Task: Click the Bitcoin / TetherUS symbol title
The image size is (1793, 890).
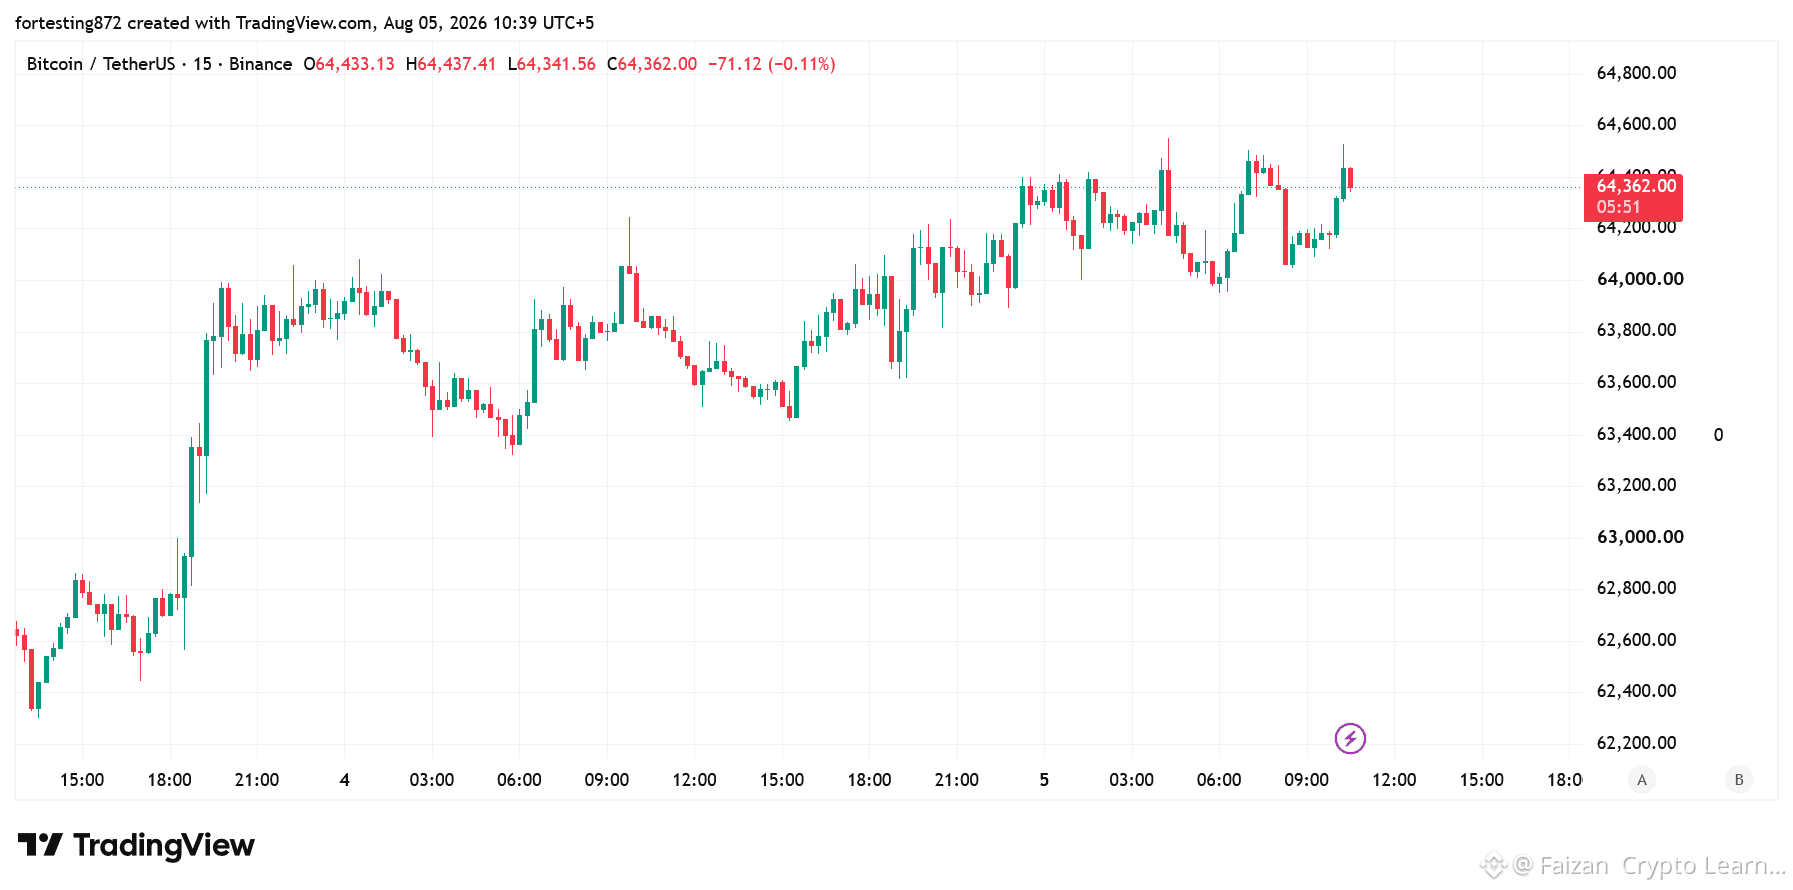Action: (x=101, y=64)
